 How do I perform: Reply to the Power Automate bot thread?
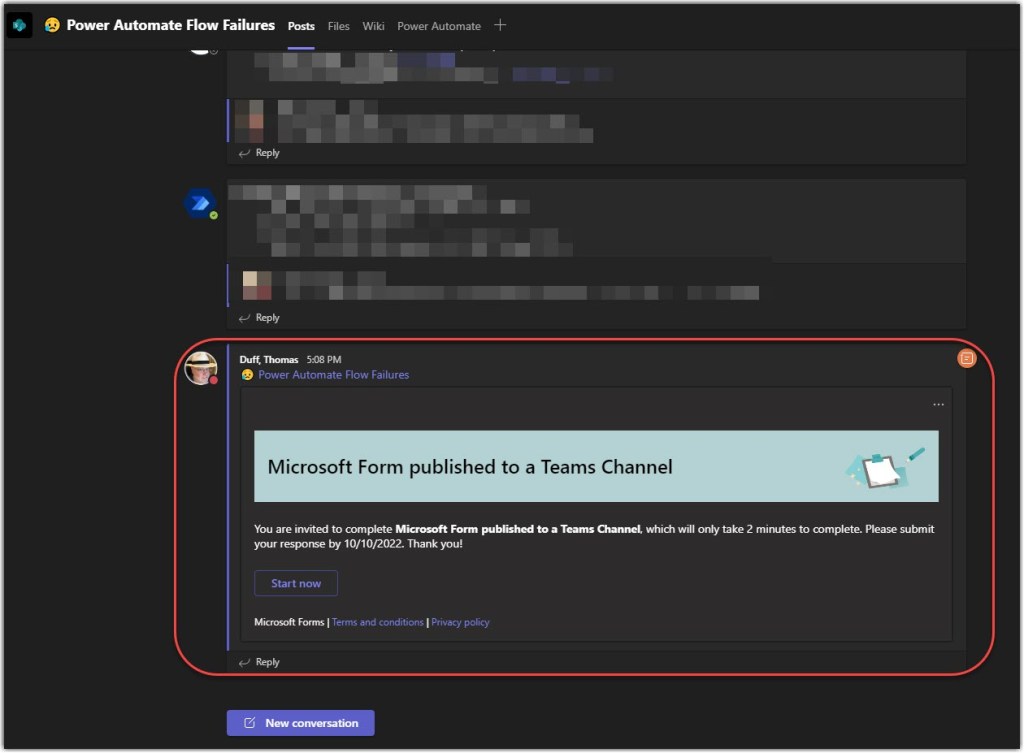[x=260, y=318]
